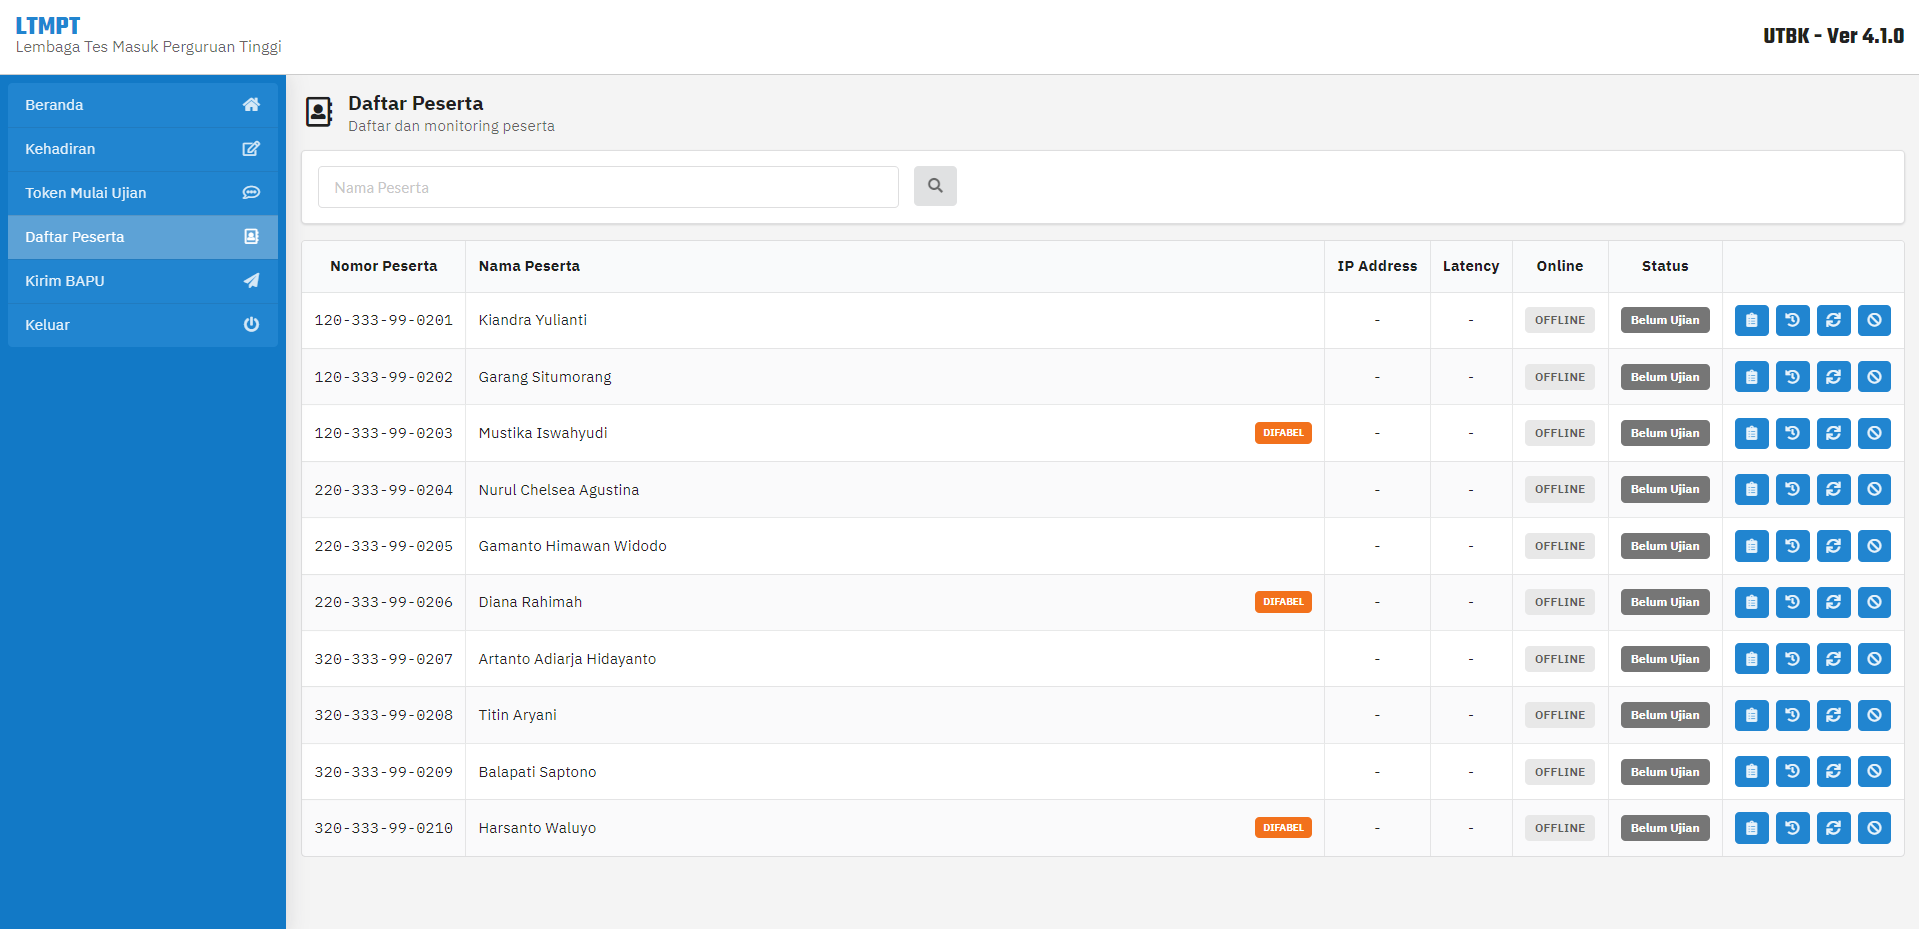Click block ban icon for Nurul Chelsea Agustina
Image resolution: width=1919 pixels, height=929 pixels.
point(1874,490)
